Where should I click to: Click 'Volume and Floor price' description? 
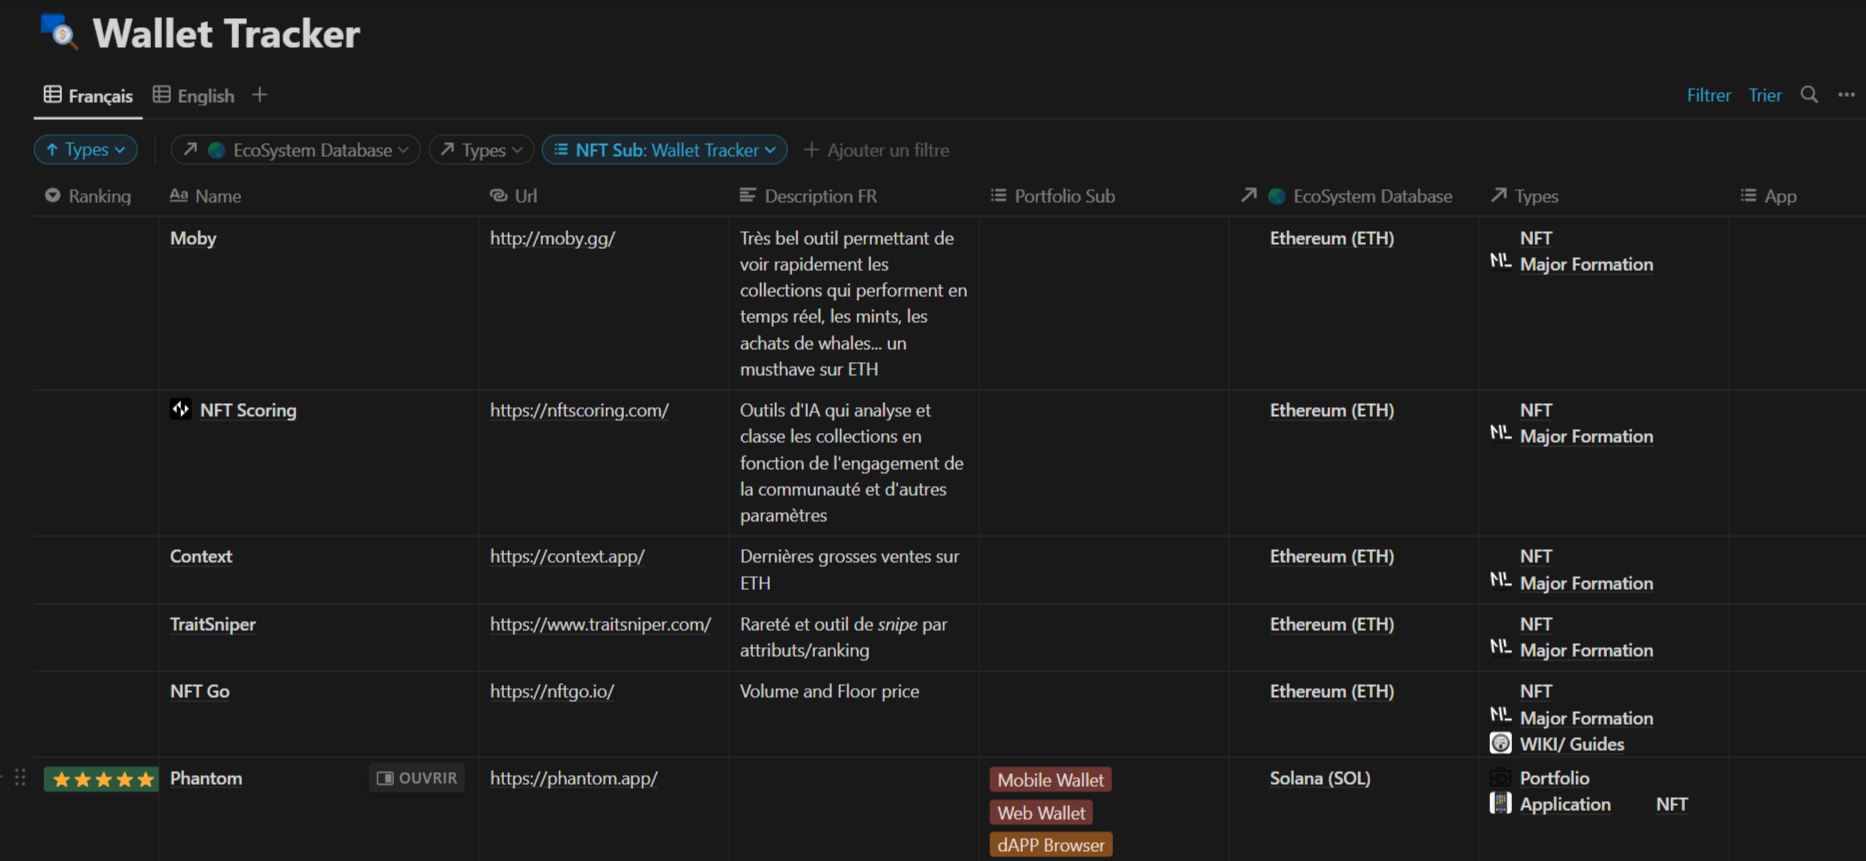(829, 691)
